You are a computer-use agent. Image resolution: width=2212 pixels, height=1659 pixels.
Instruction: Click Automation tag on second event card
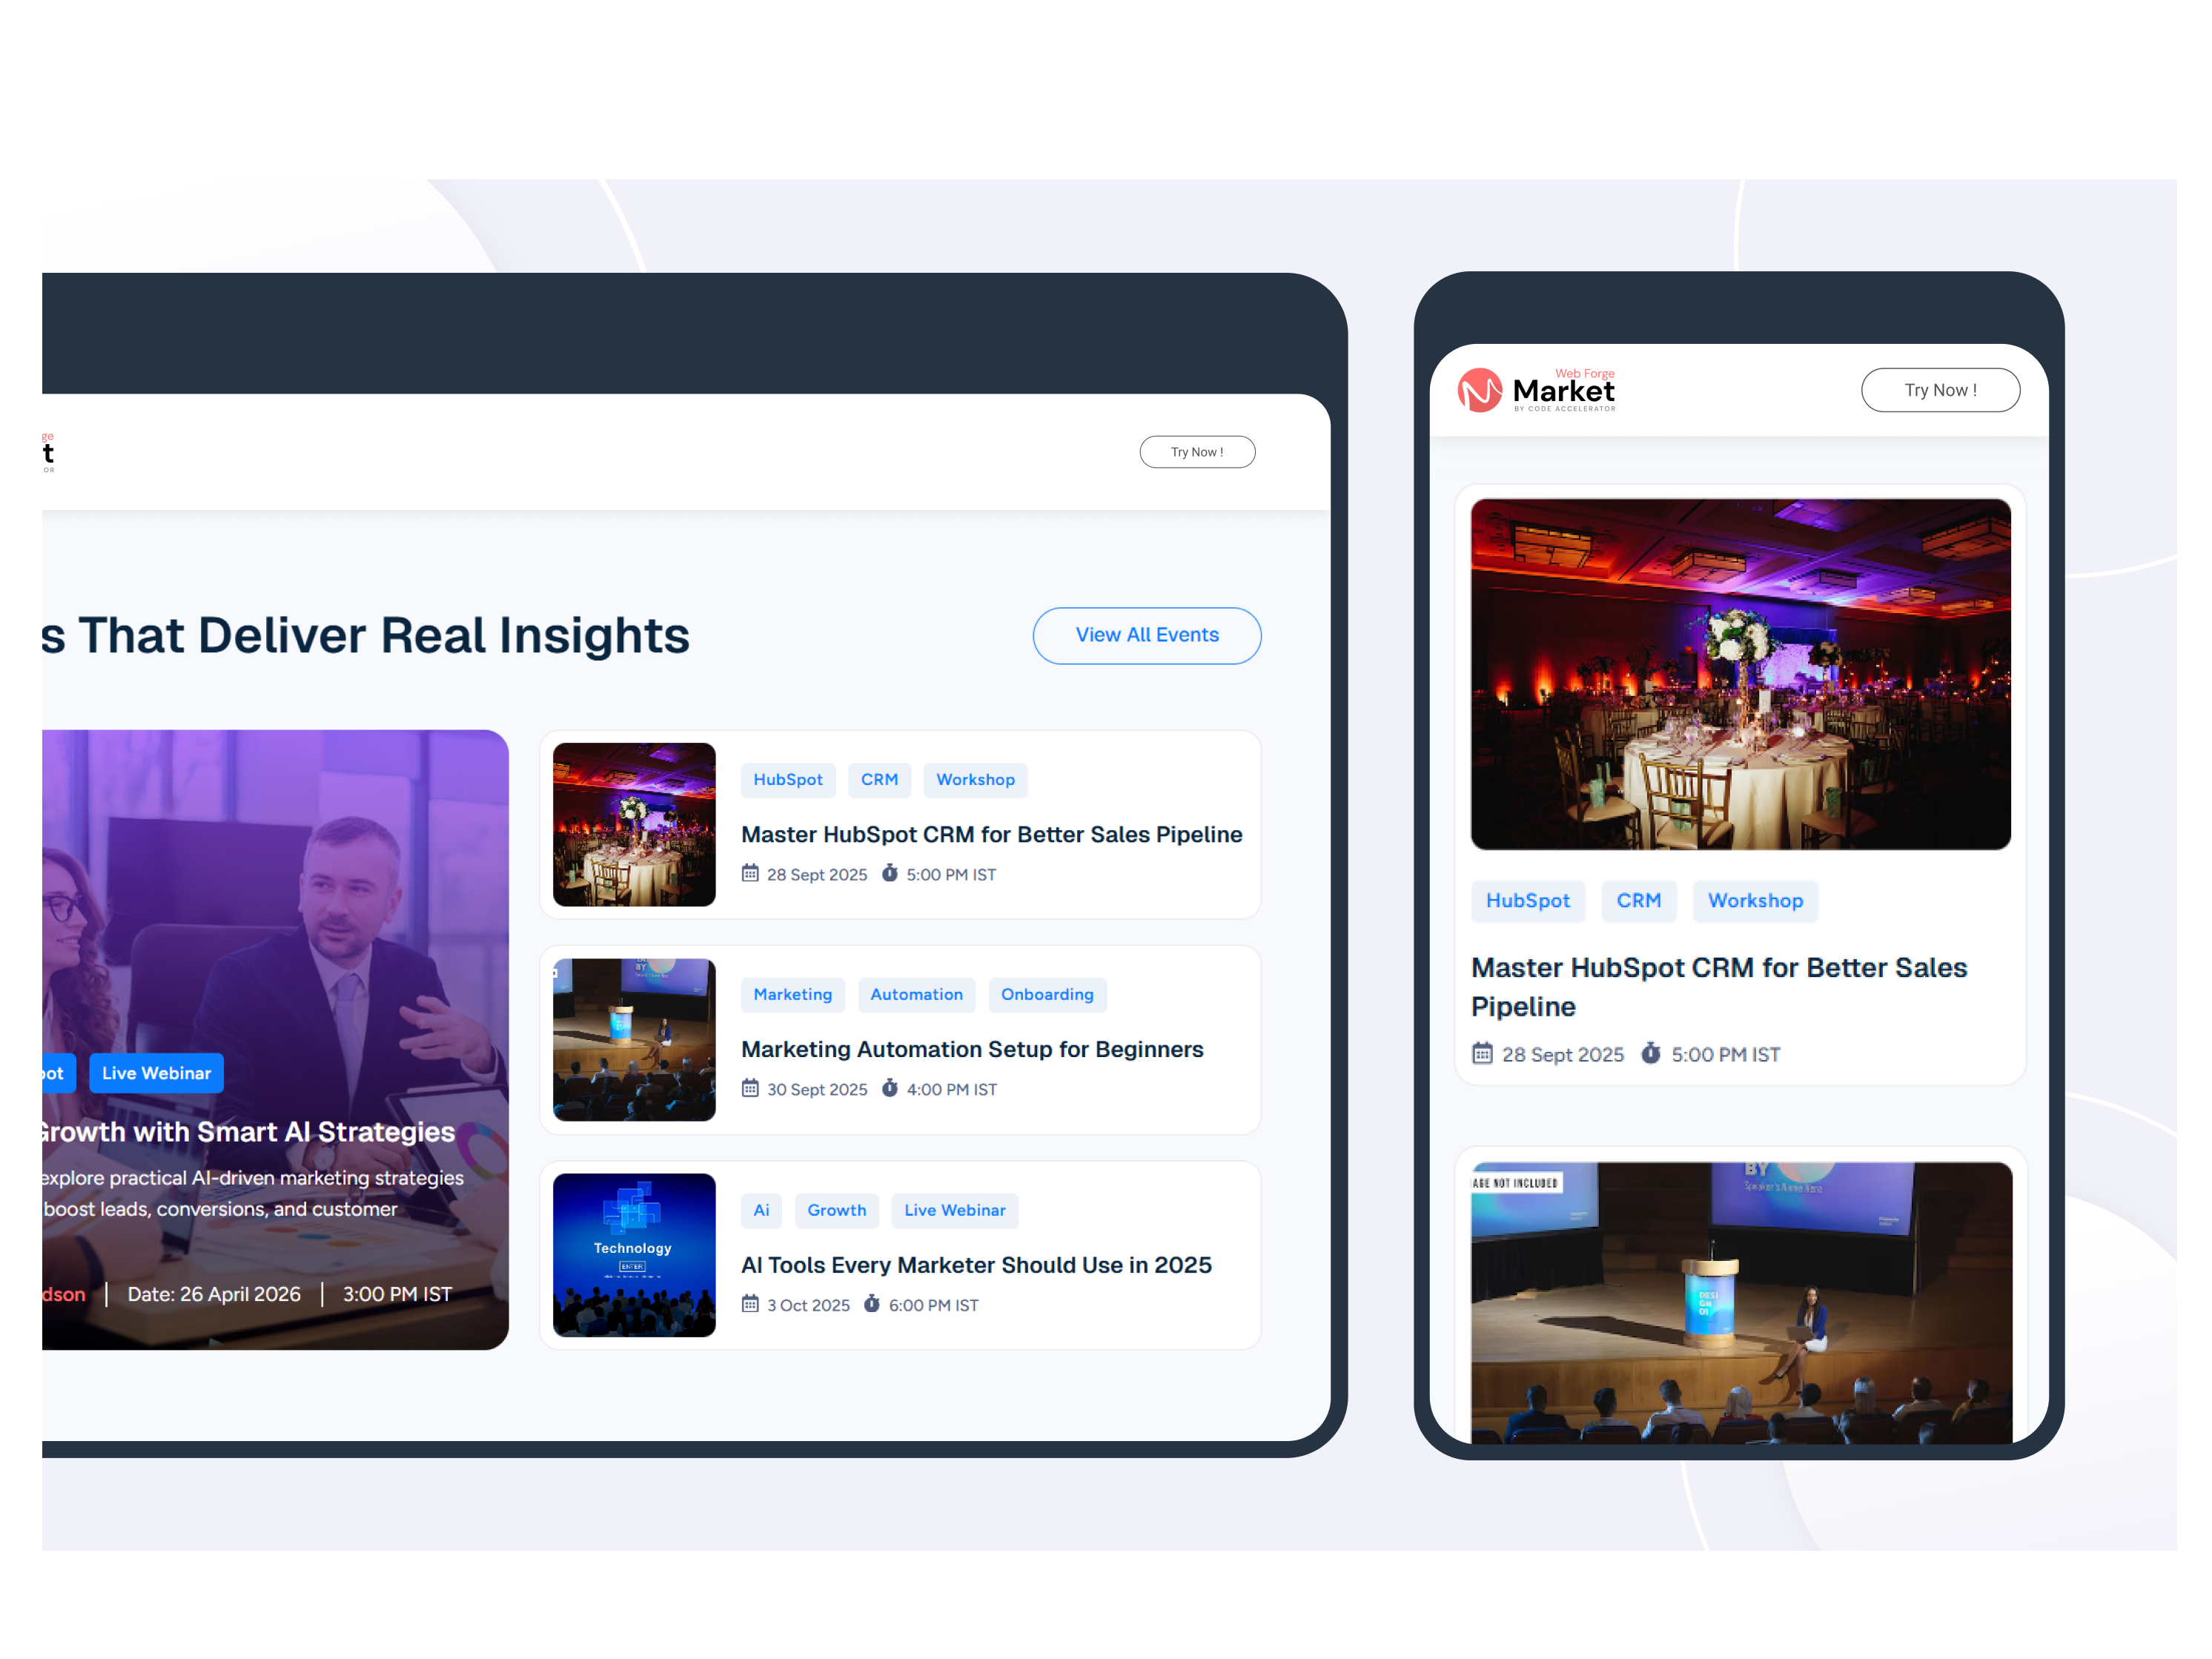(x=916, y=995)
